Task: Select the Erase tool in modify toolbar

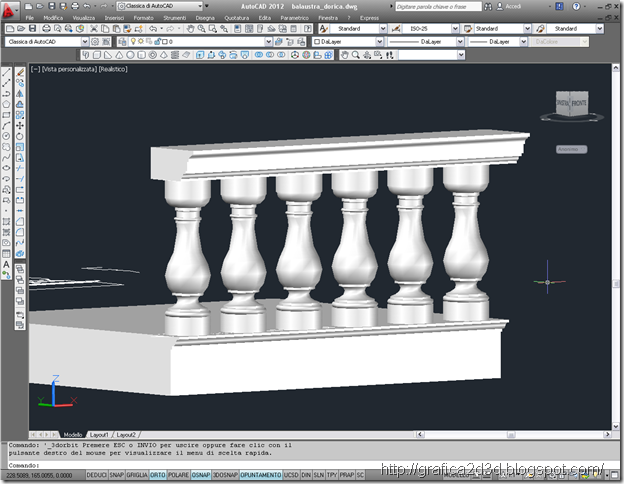Action: point(20,72)
